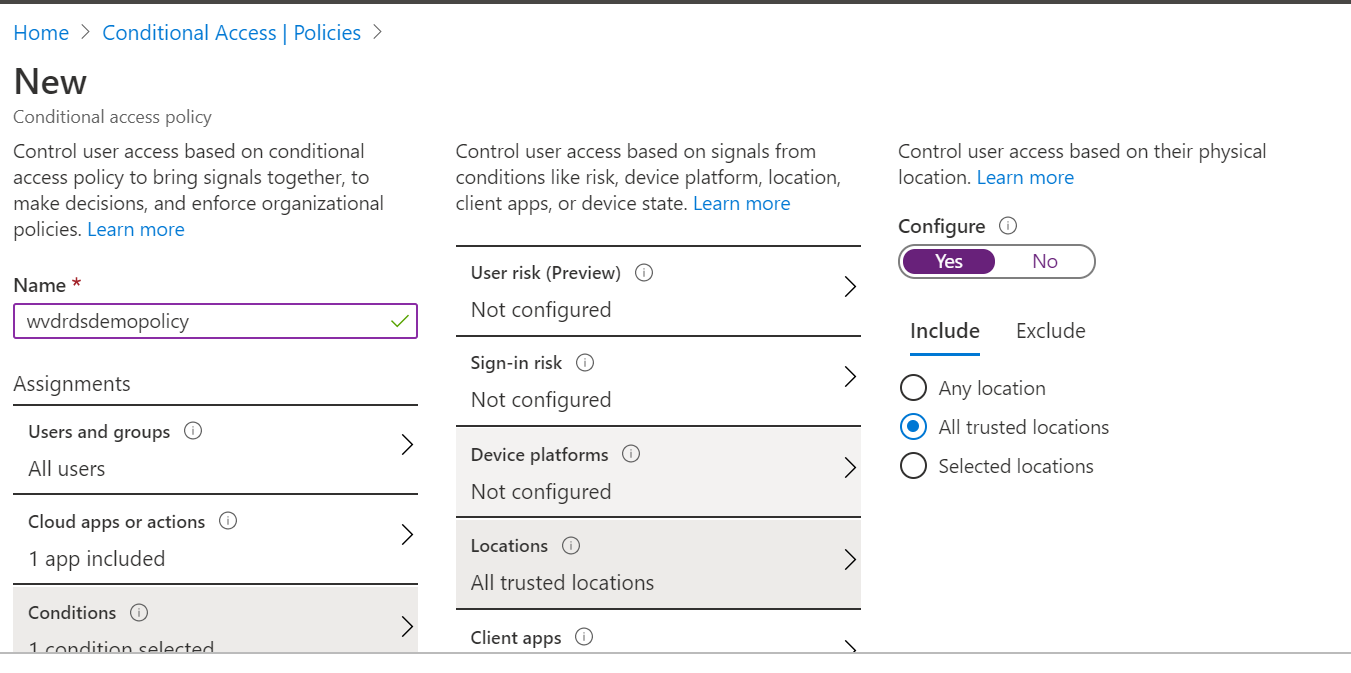Click info icon beside Cloud apps or actions
The image size is (1351, 673).
(x=228, y=521)
